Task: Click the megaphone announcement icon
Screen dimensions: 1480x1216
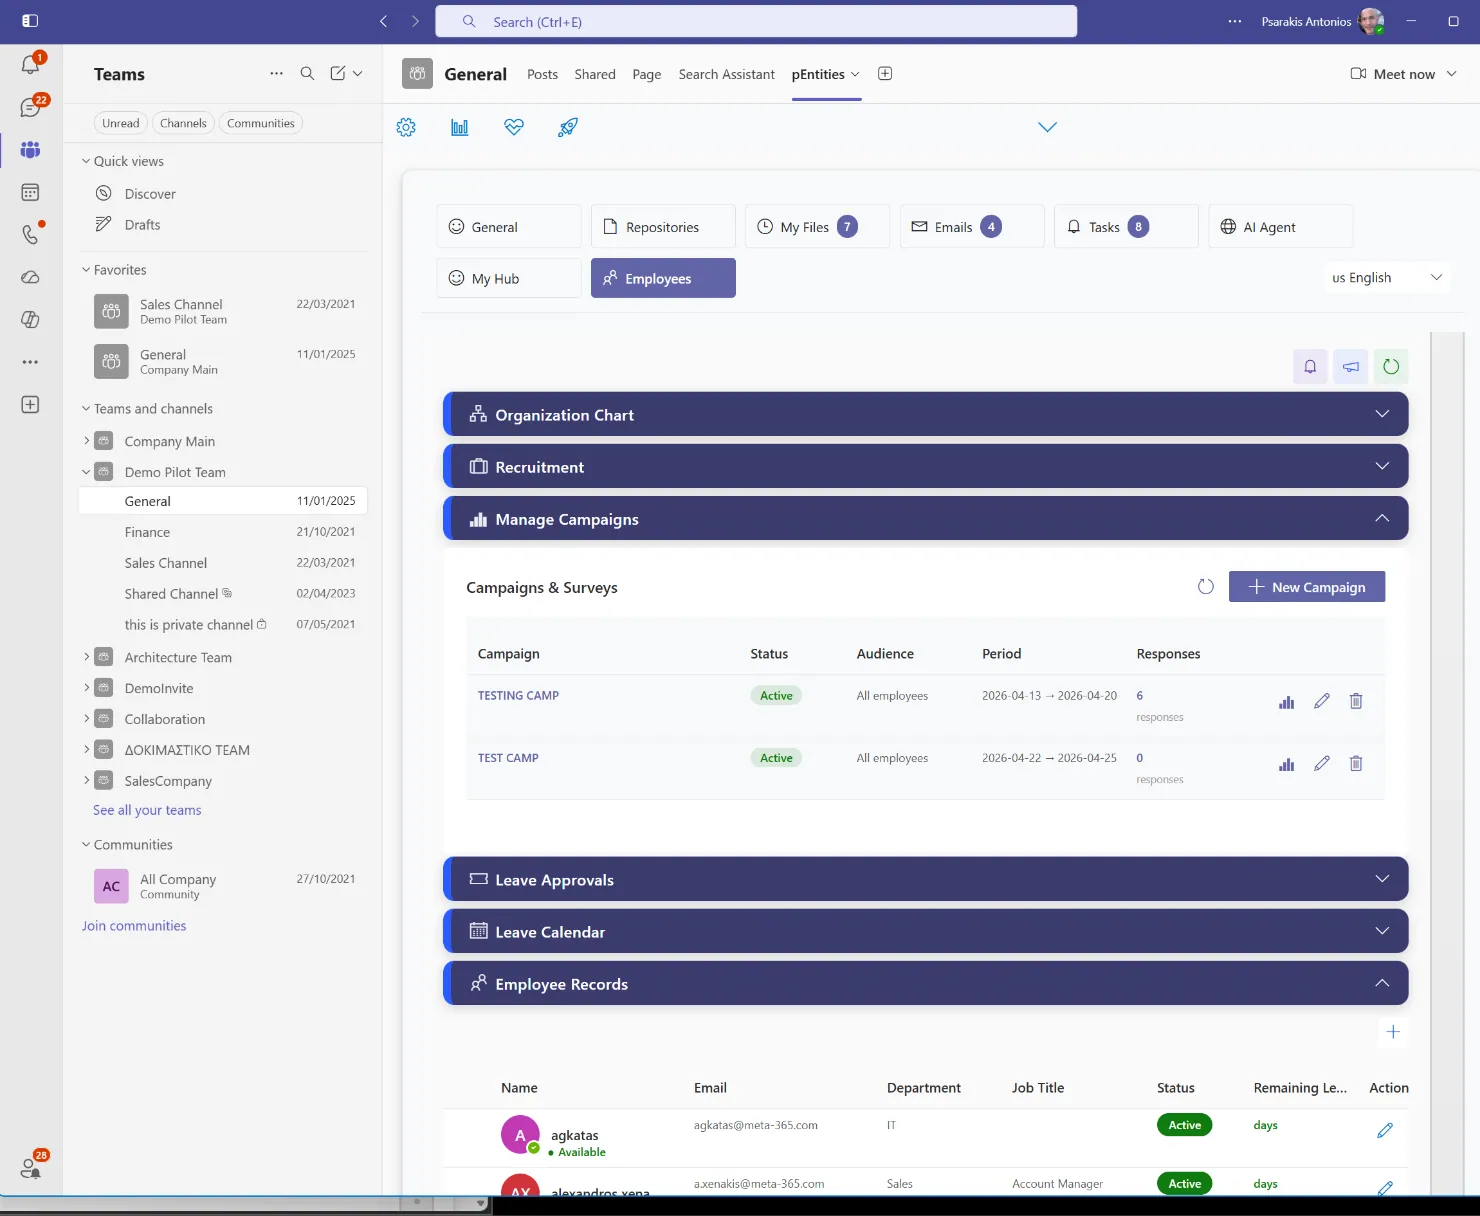Action: pos(1351,366)
